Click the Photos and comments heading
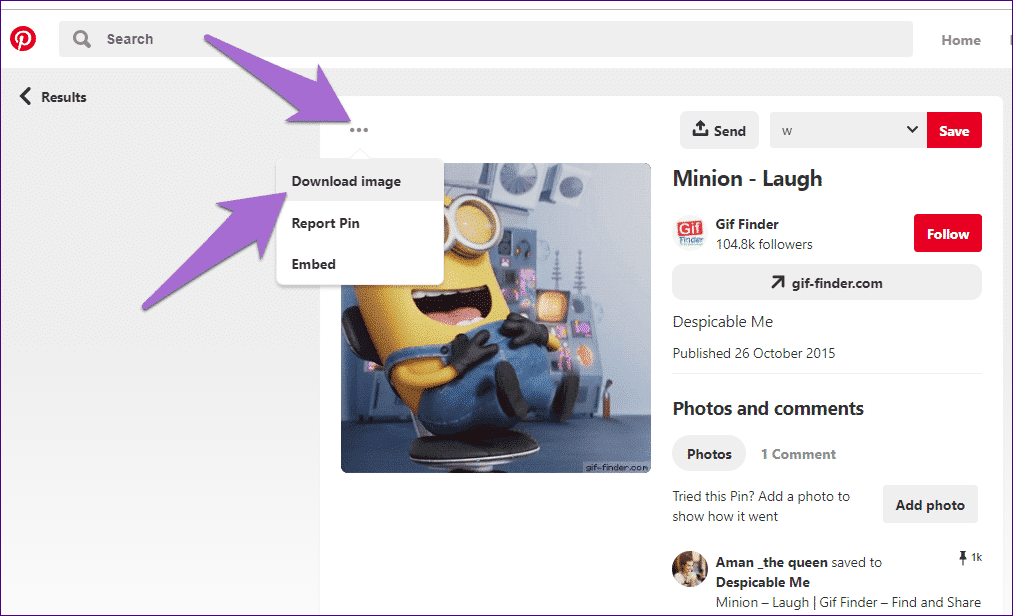This screenshot has width=1013, height=616. 768,409
